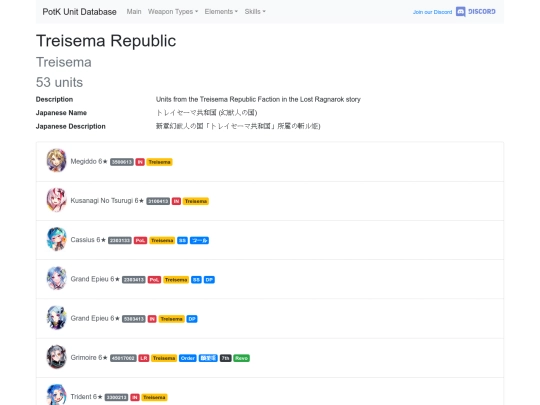Click the gray ID badge beside Trident
Screen dimensions: 540x405
[116, 397]
